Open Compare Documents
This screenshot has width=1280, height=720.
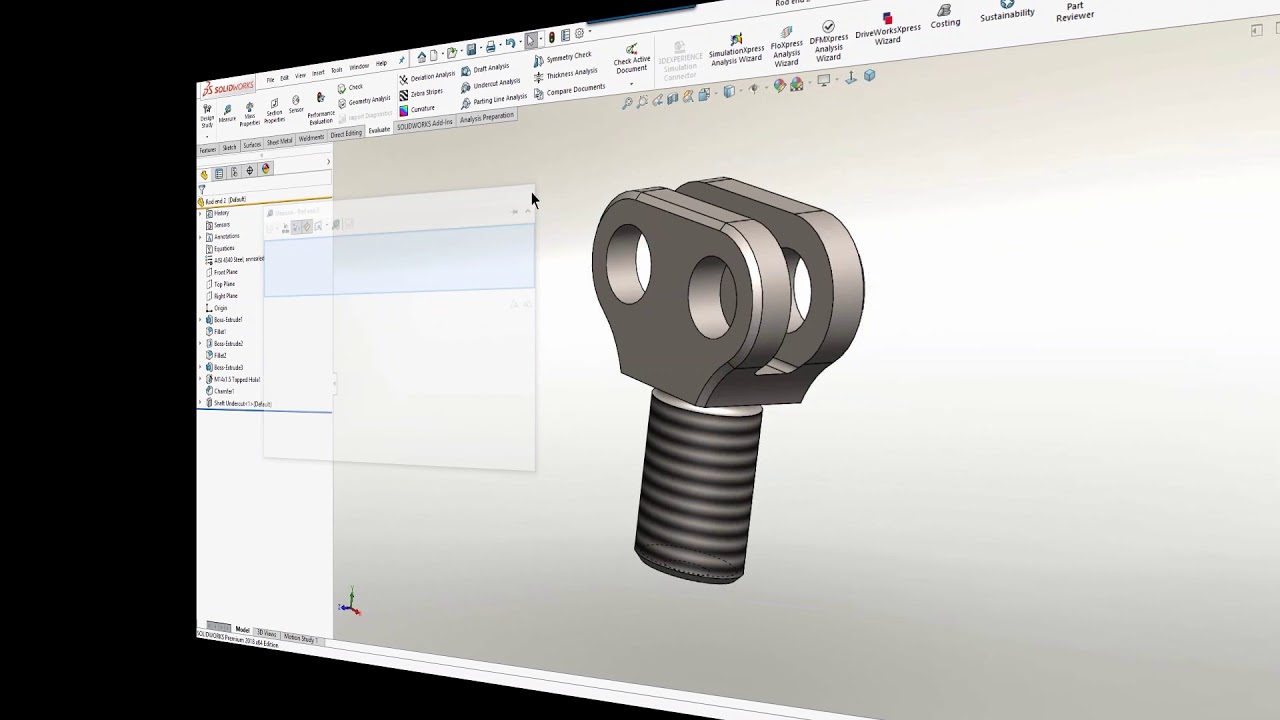click(569, 91)
